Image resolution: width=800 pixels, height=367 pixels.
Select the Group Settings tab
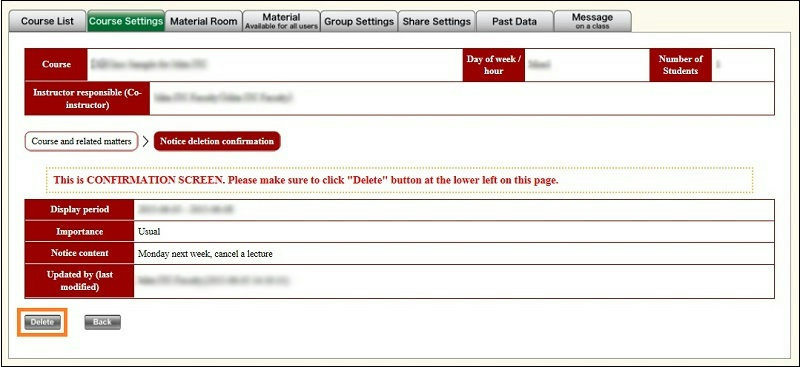[x=359, y=21]
